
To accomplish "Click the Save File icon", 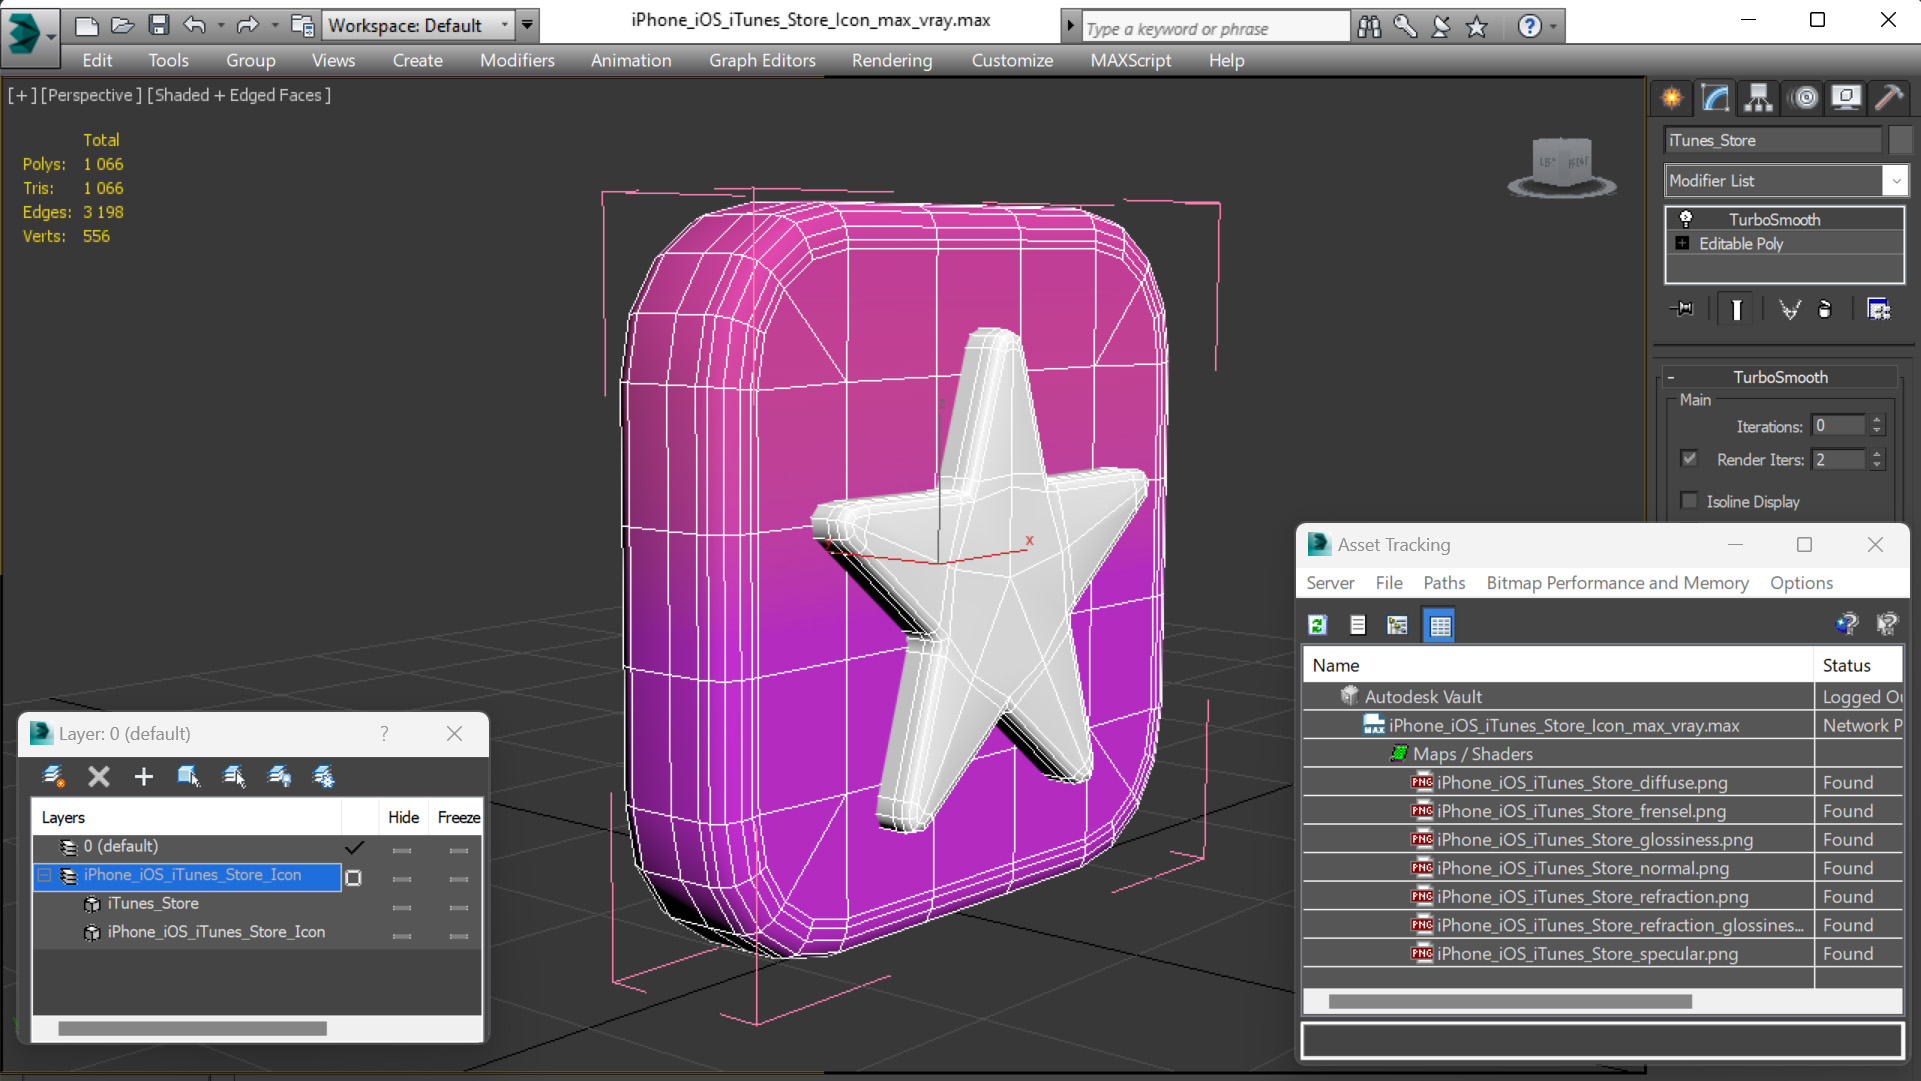I will click(158, 25).
